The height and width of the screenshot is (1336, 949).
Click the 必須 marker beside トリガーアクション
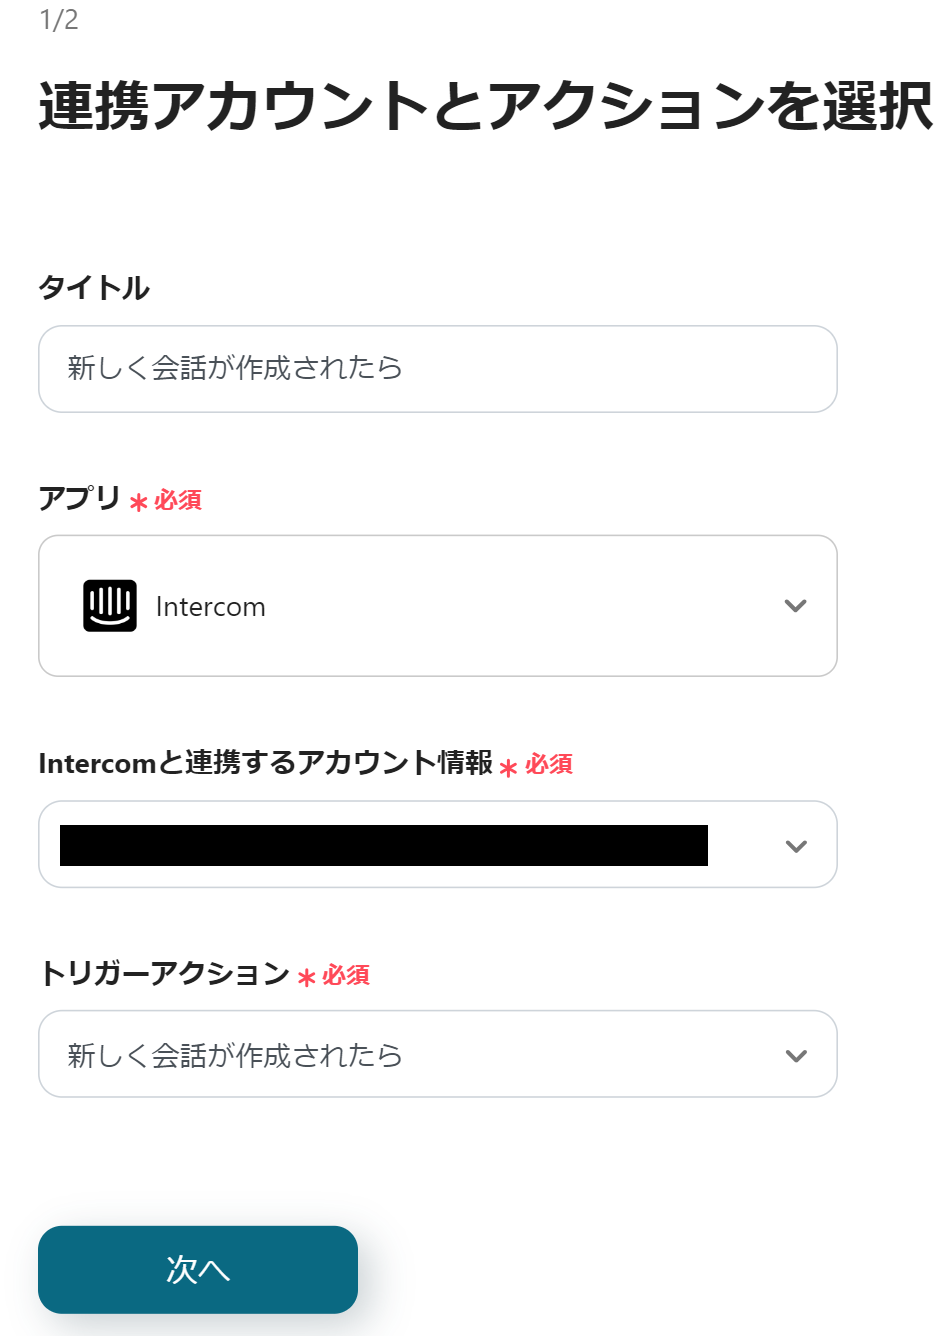pyautogui.click(x=346, y=975)
